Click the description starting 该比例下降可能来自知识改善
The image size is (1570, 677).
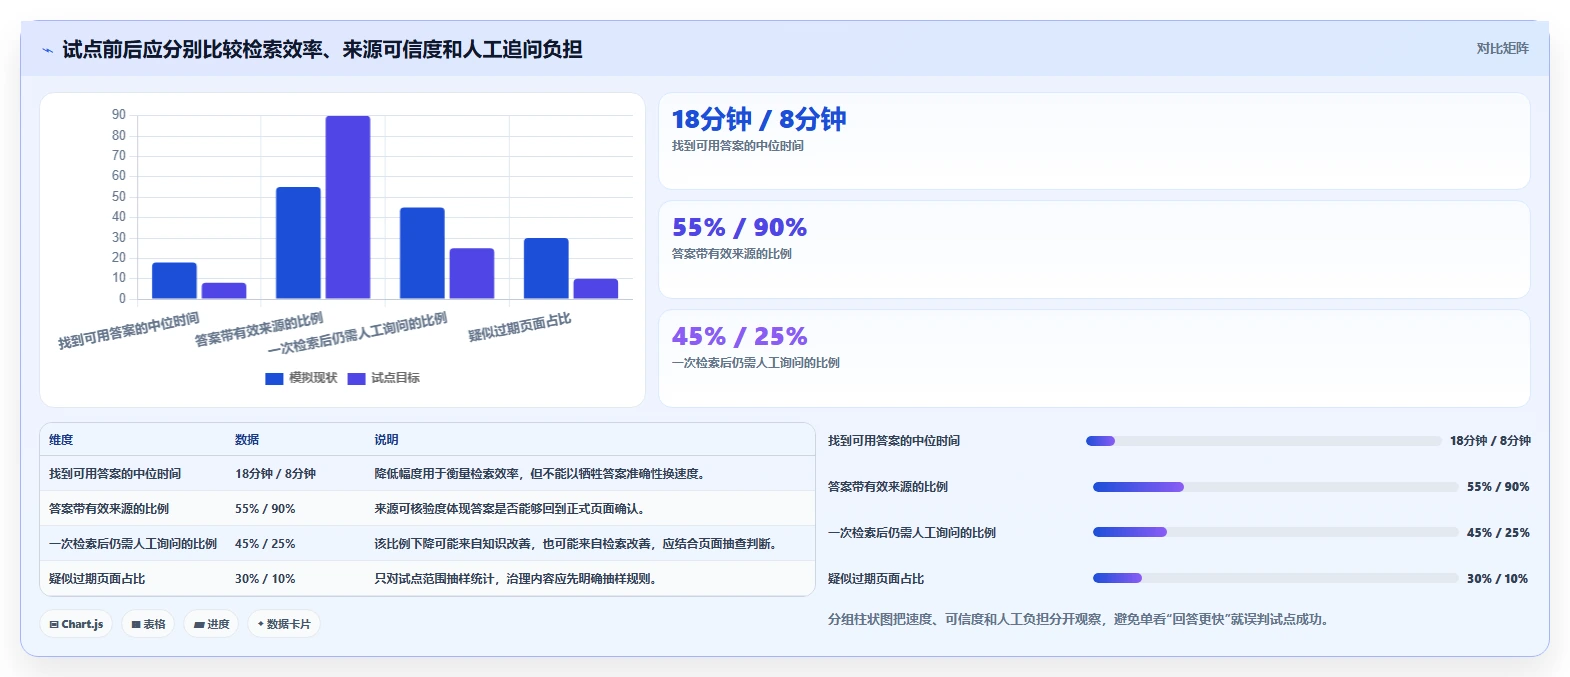(x=578, y=544)
